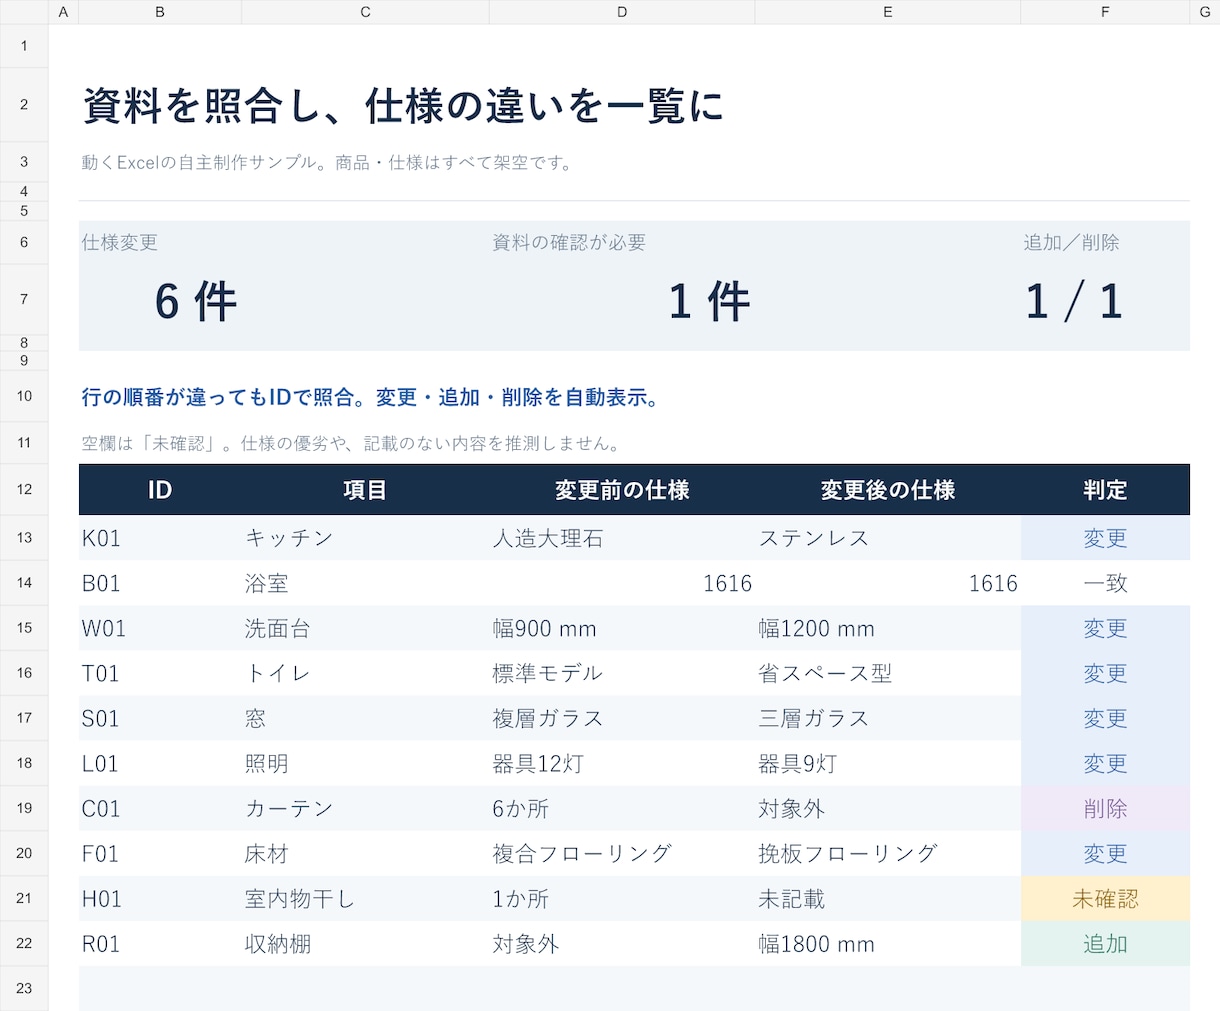Select the 省スペース型 cell

point(888,673)
